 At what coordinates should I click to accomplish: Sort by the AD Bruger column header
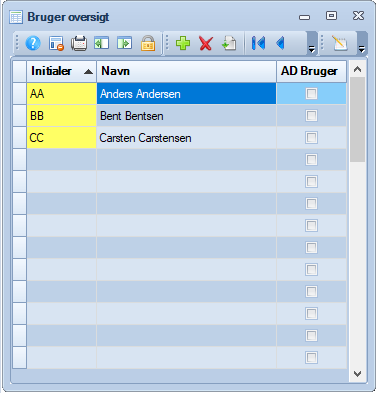[311, 71]
